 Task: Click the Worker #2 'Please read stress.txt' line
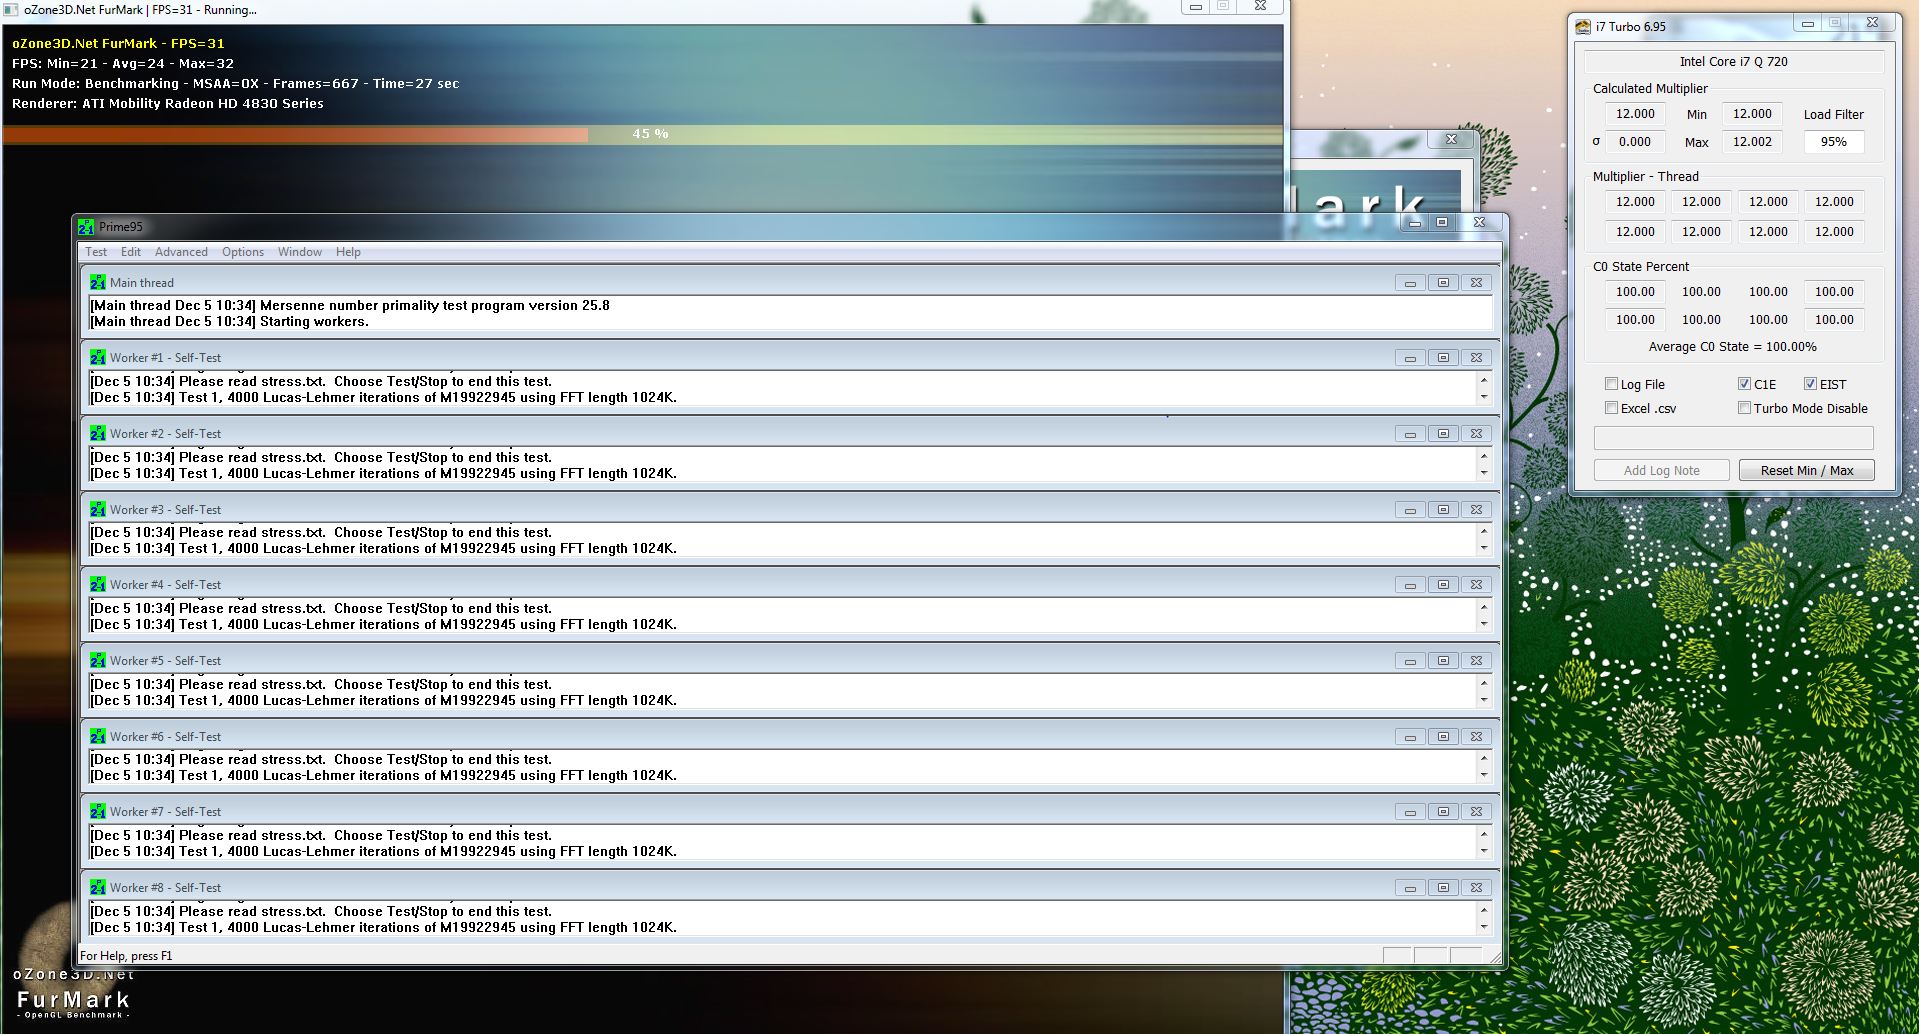pos(321,458)
